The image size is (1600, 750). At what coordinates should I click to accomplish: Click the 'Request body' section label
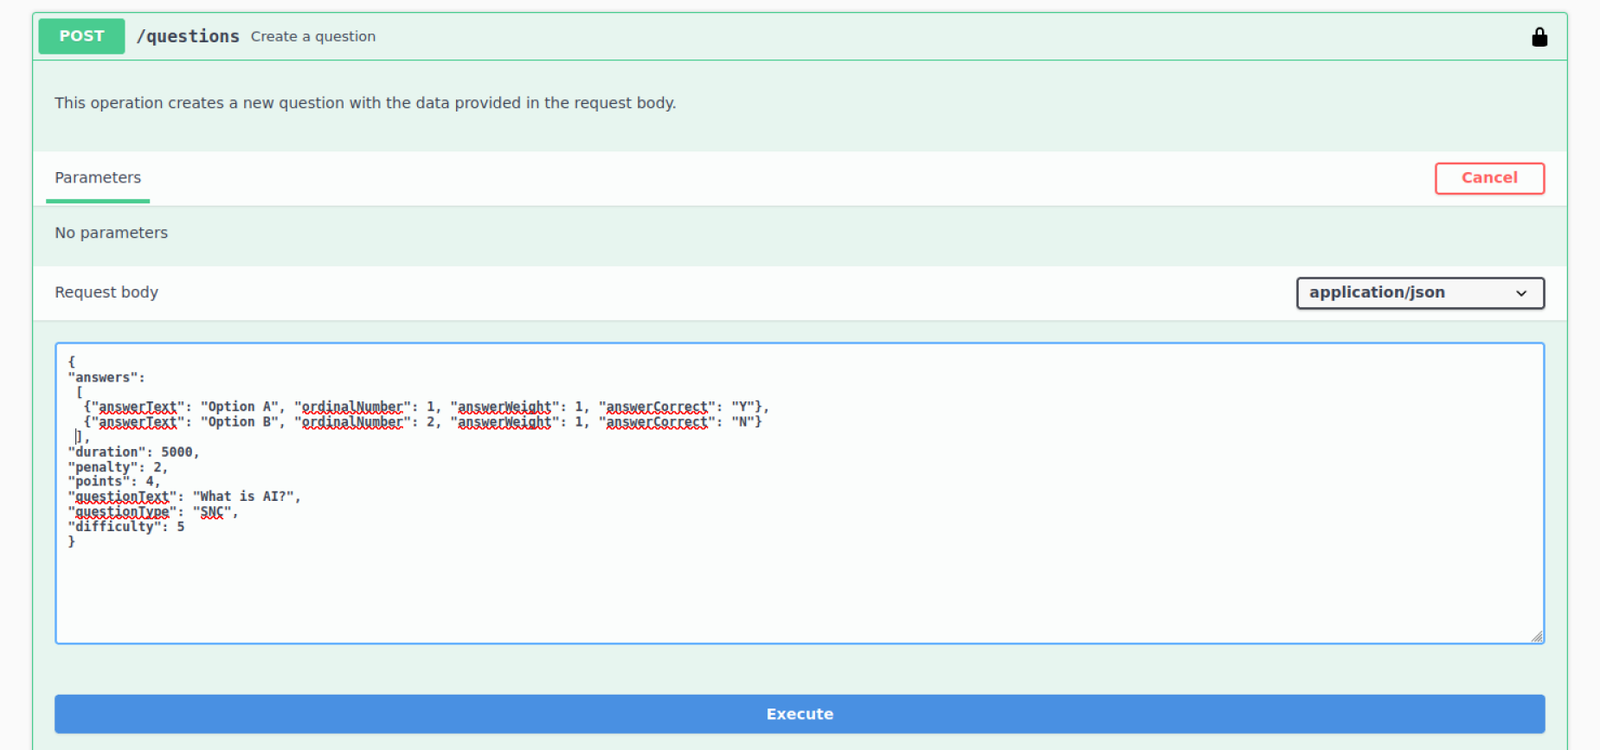pyautogui.click(x=106, y=293)
